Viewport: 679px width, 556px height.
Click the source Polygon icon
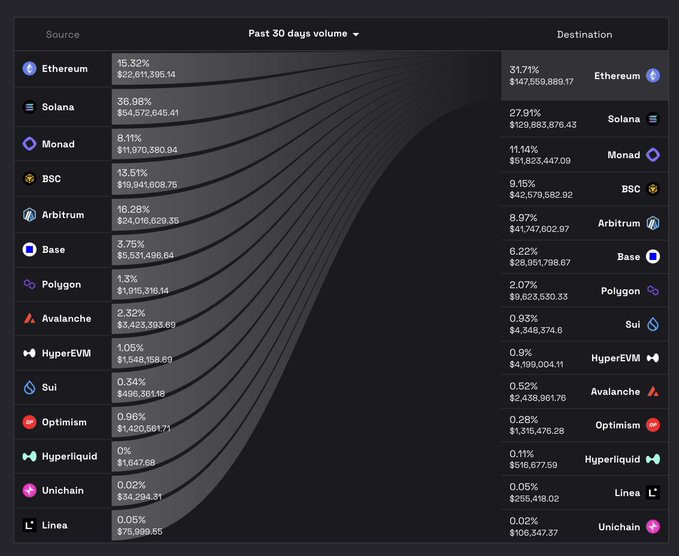29,284
